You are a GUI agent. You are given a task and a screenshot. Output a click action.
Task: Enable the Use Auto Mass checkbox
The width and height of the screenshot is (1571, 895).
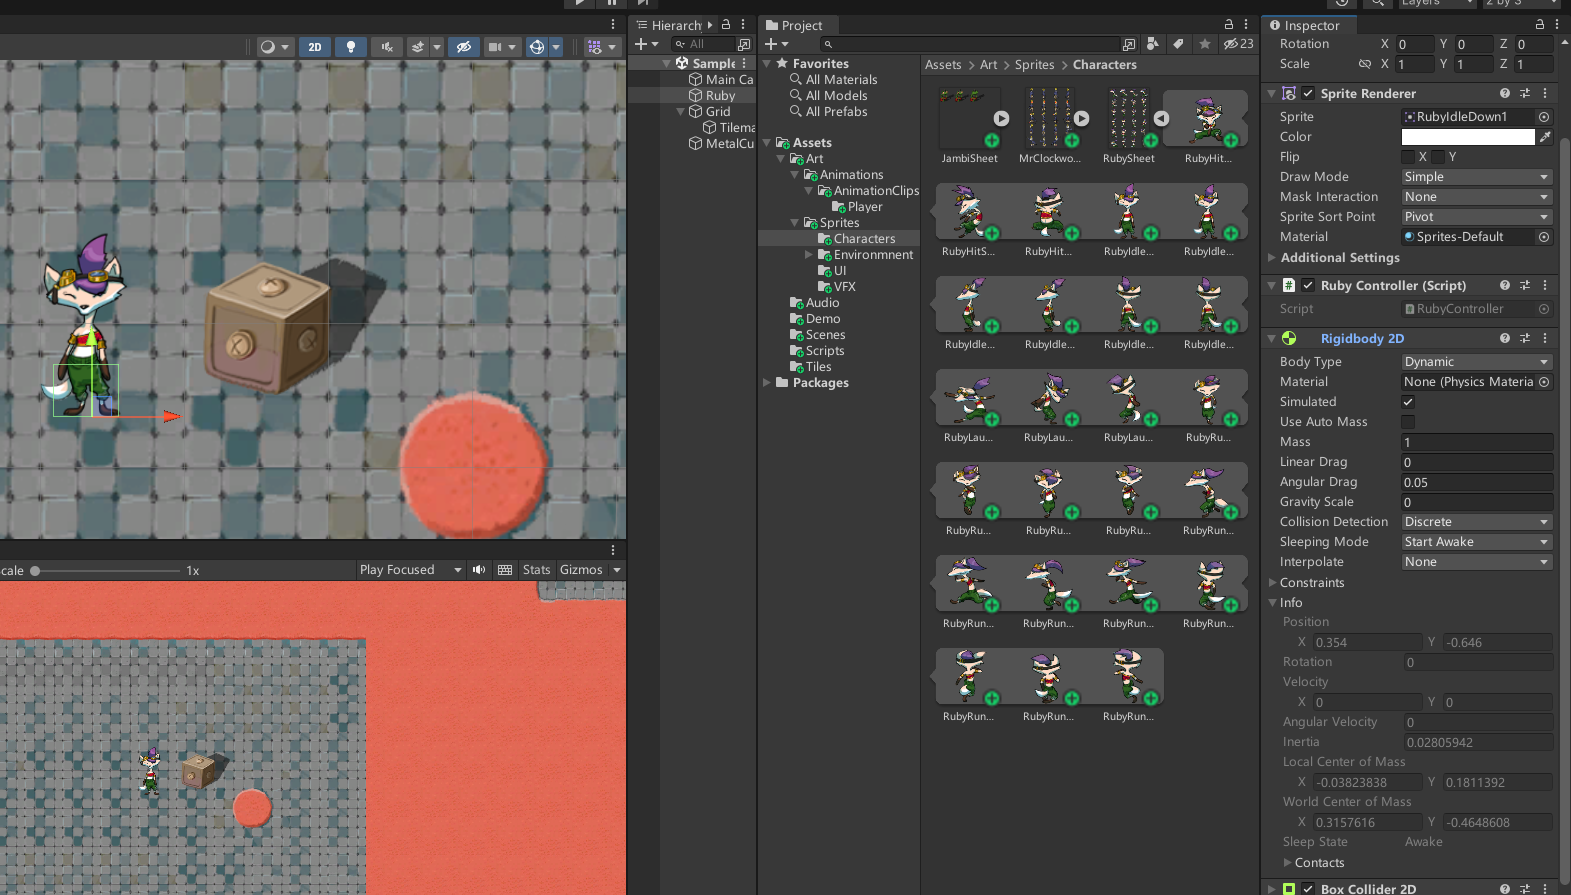1408,422
